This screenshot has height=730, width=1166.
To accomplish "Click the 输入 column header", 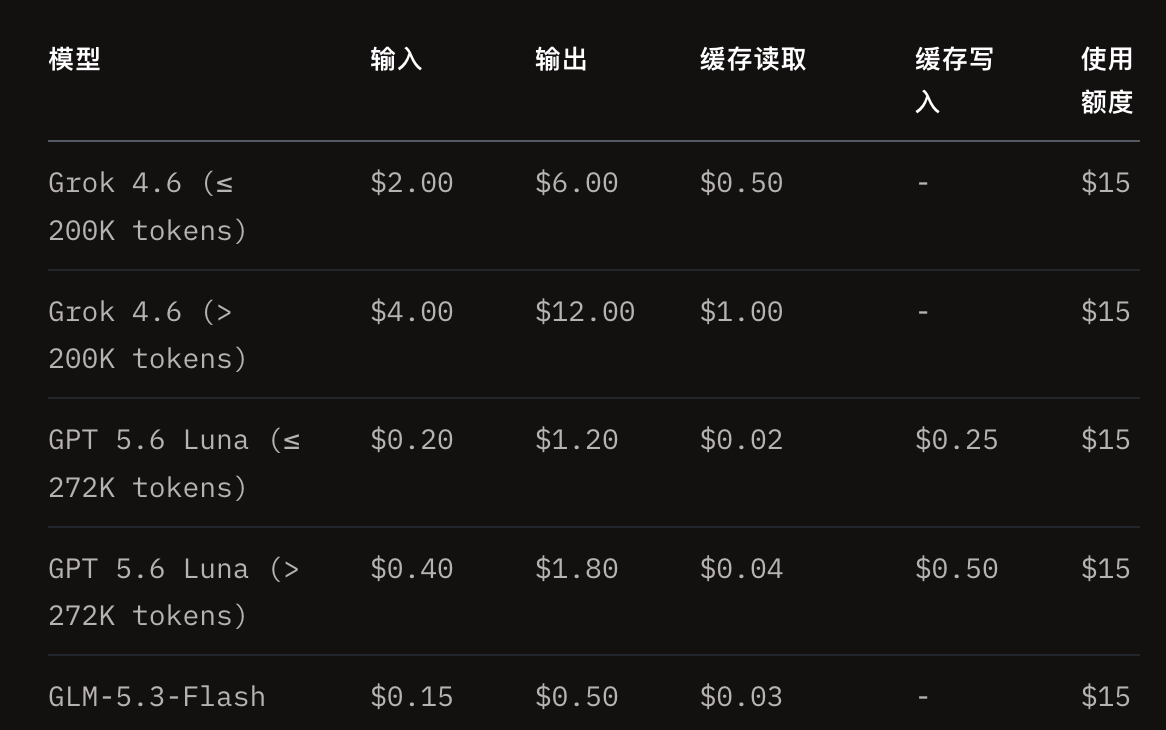I will click(x=396, y=59).
